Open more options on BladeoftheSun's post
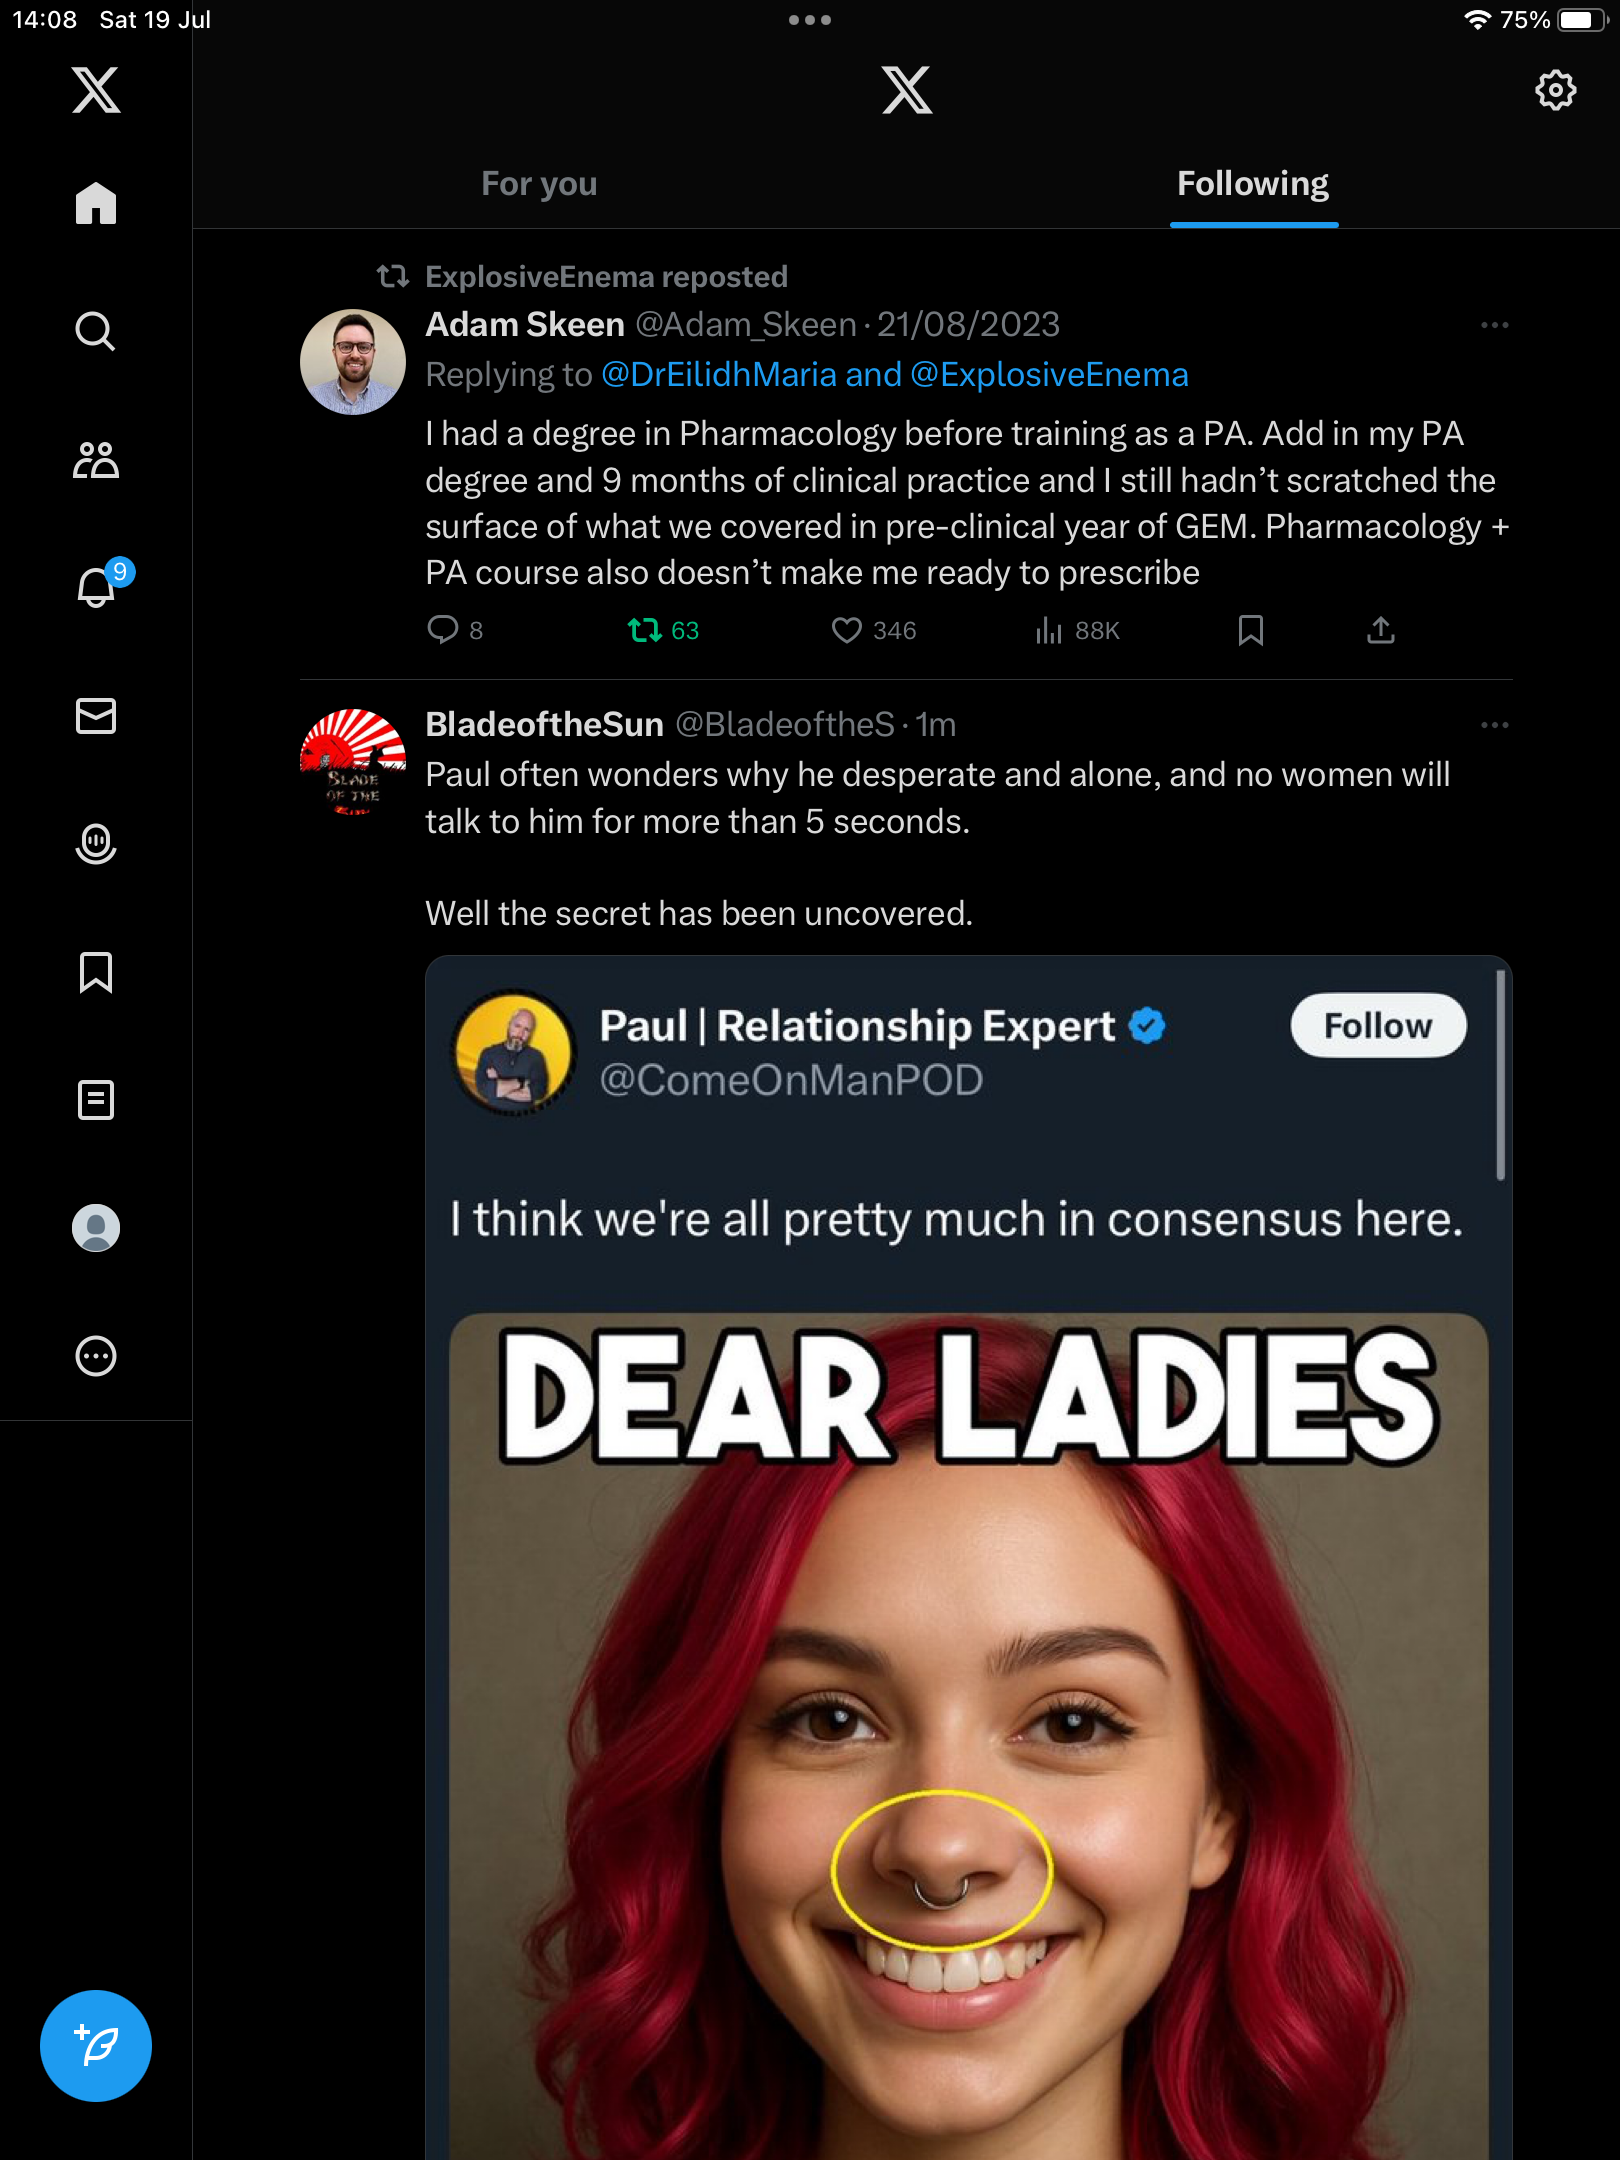The image size is (1620, 2160). point(1495,725)
